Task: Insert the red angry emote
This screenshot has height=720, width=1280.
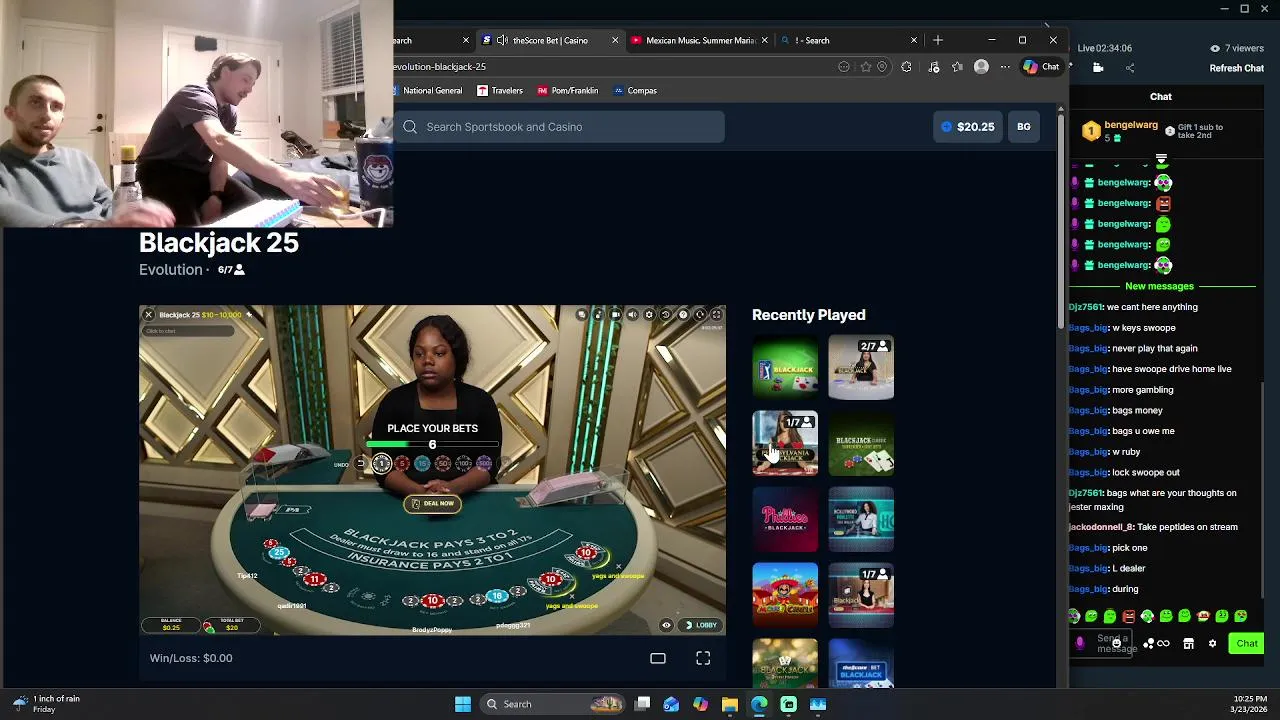Action: pos(1128,616)
